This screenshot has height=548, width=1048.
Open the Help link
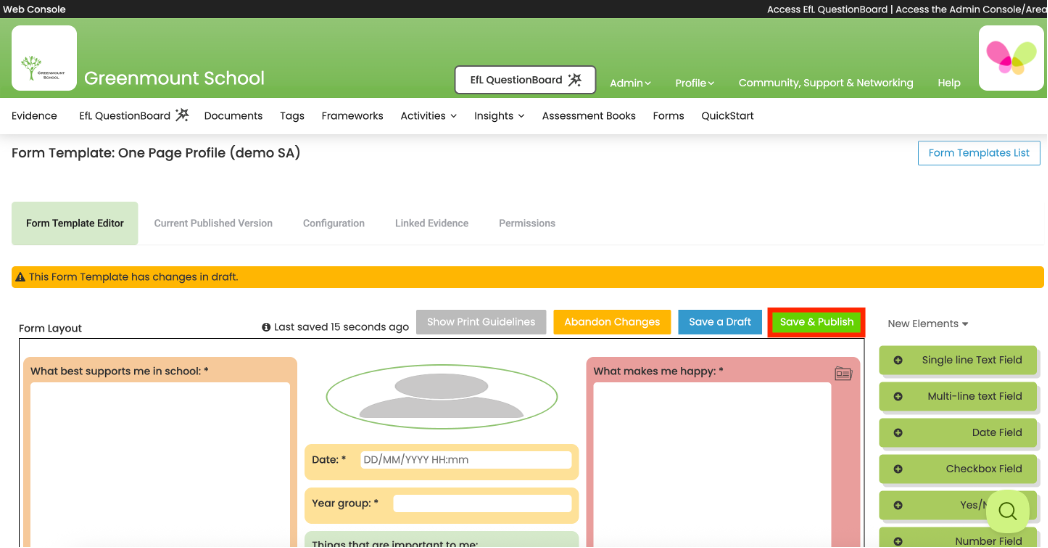click(948, 83)
